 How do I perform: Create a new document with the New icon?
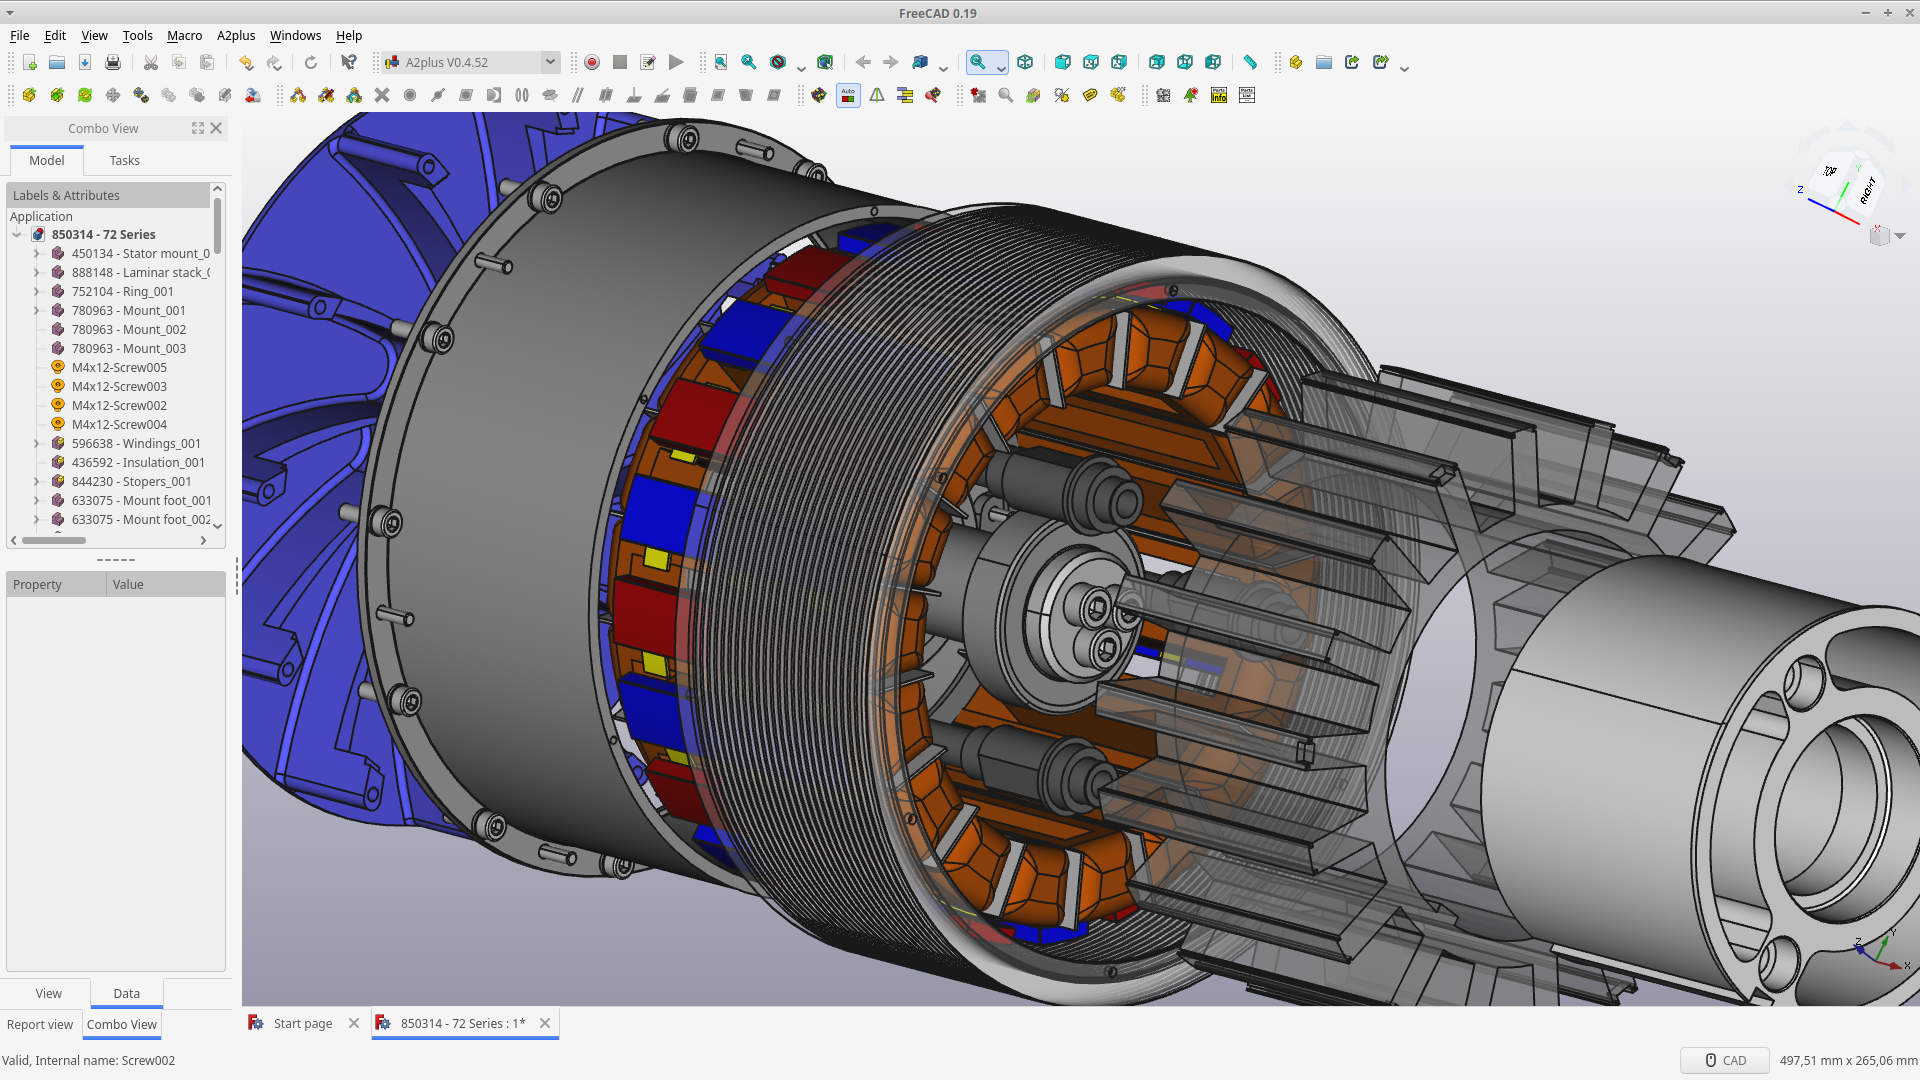pos(29,62)
